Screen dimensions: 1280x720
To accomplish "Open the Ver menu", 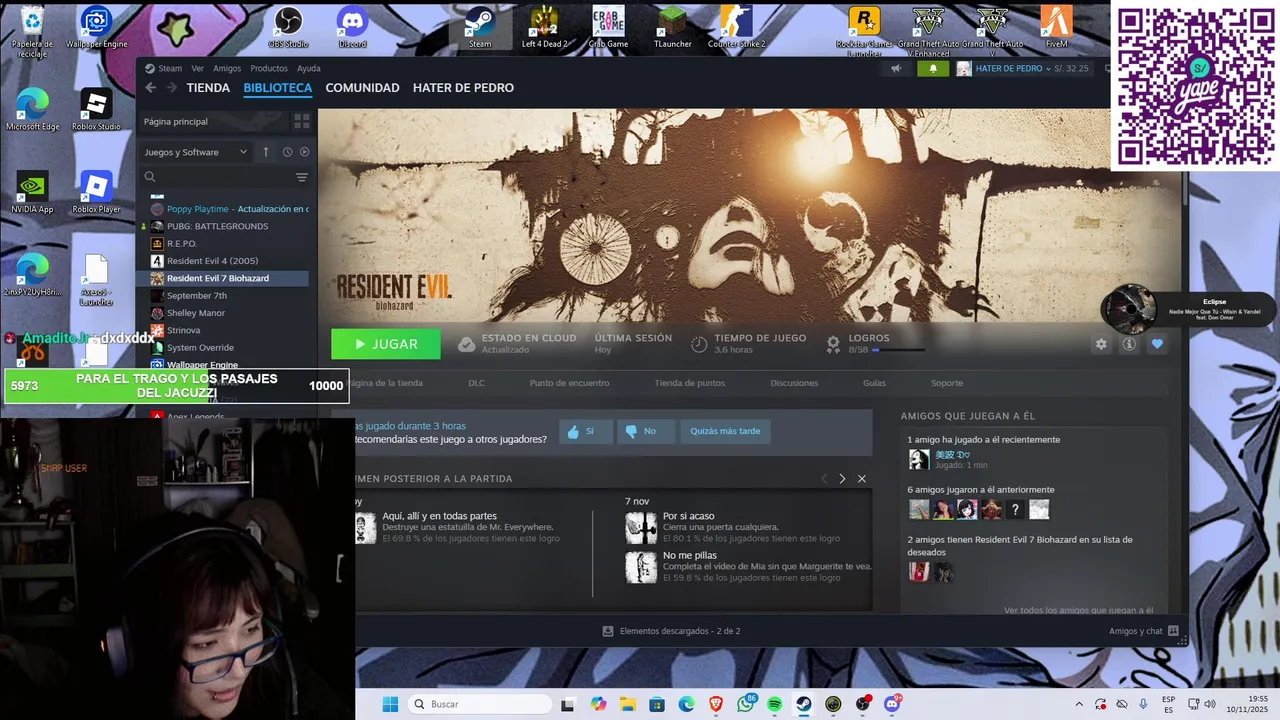I will coord(197,68).
